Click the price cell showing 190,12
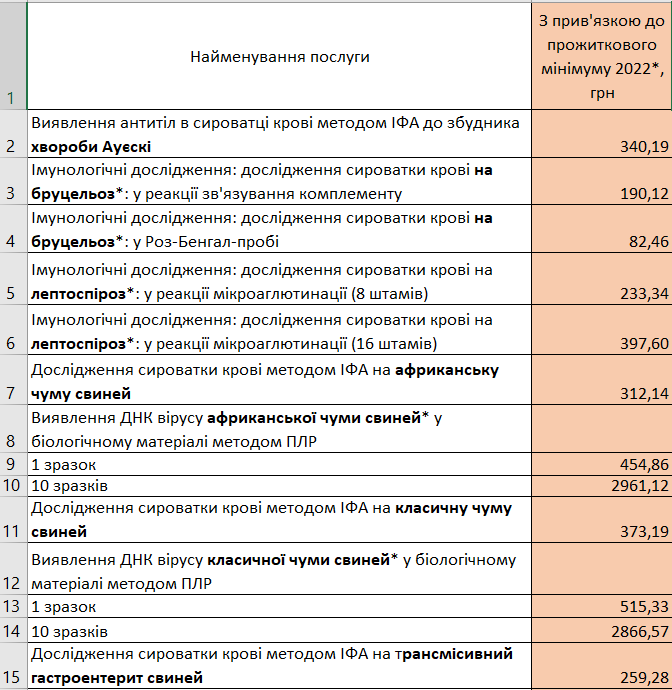This screenshot has height=690, width=672. tap(601, 182)
